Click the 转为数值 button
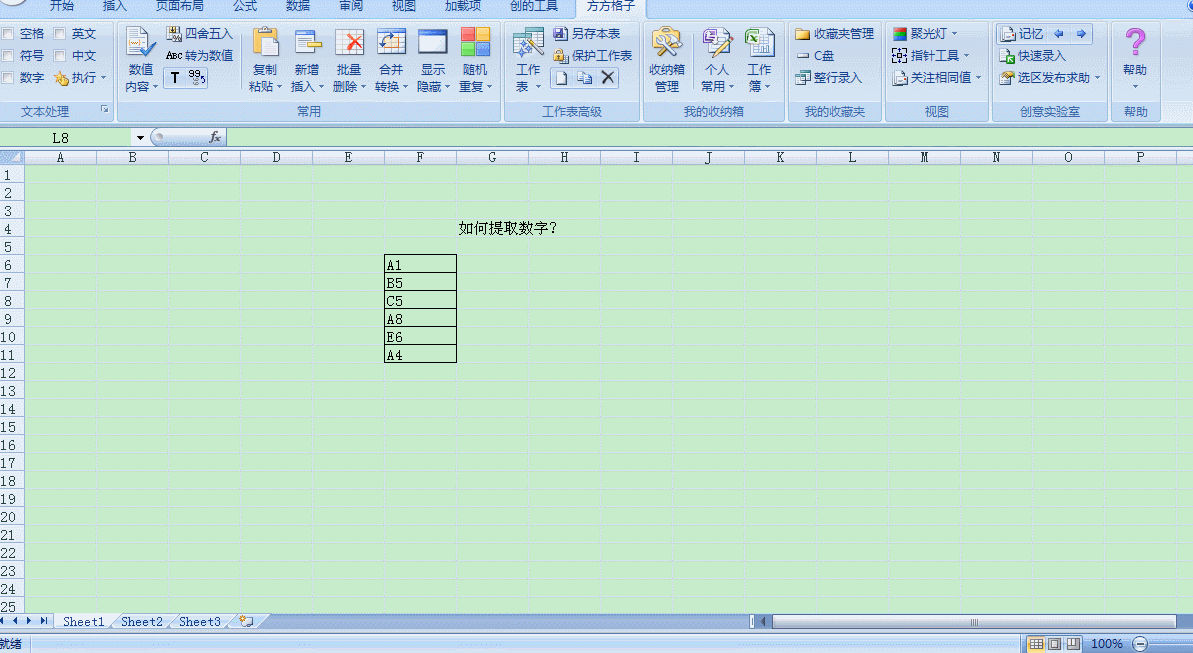This screenshot has height=653, width=1193. [x=199, y=56]
